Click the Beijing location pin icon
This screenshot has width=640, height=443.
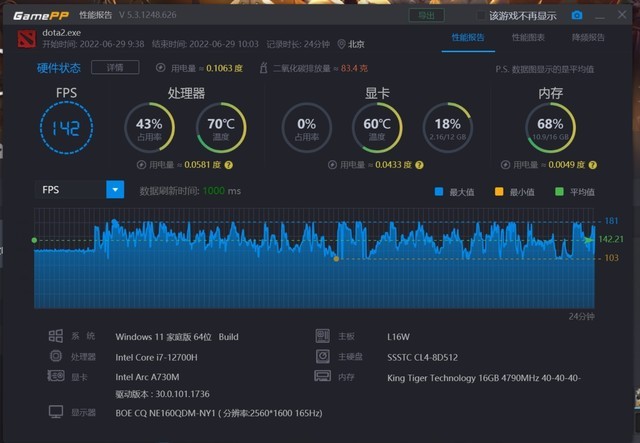coord(341,44)
